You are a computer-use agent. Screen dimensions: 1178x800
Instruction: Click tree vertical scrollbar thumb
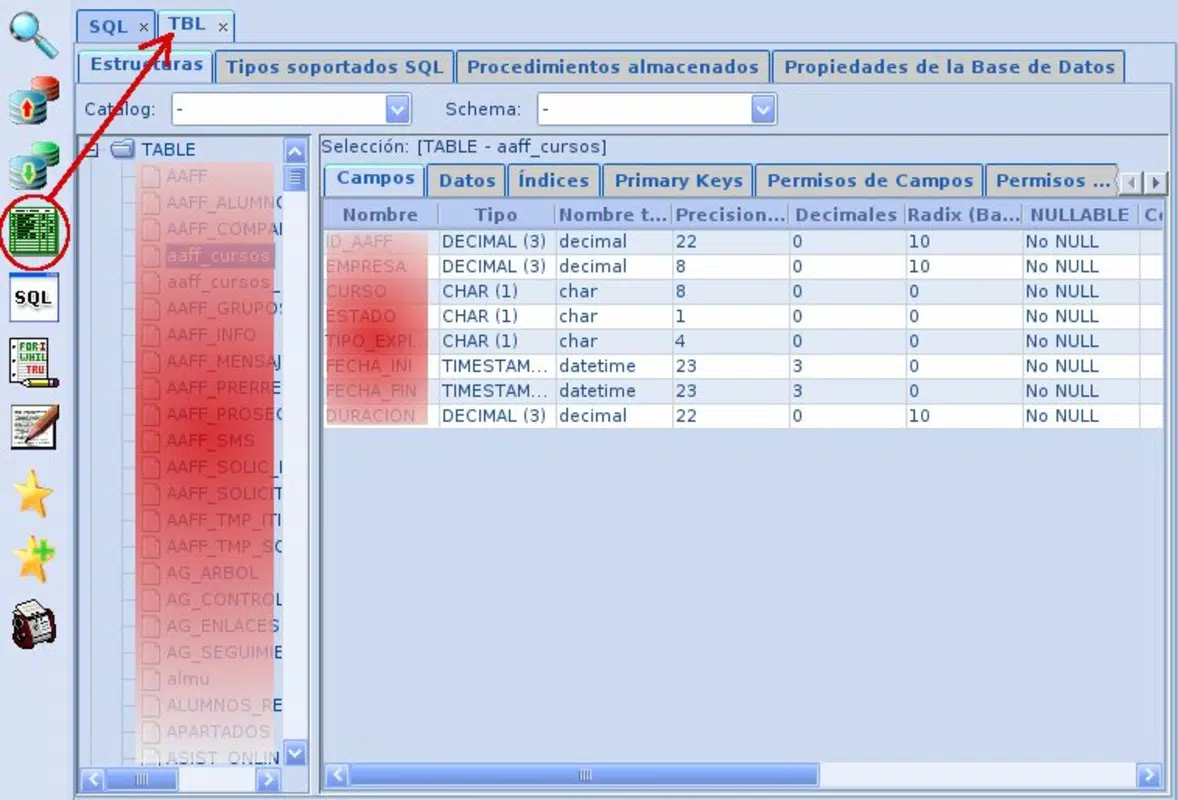pyautogui.click(x=295, y=179)
